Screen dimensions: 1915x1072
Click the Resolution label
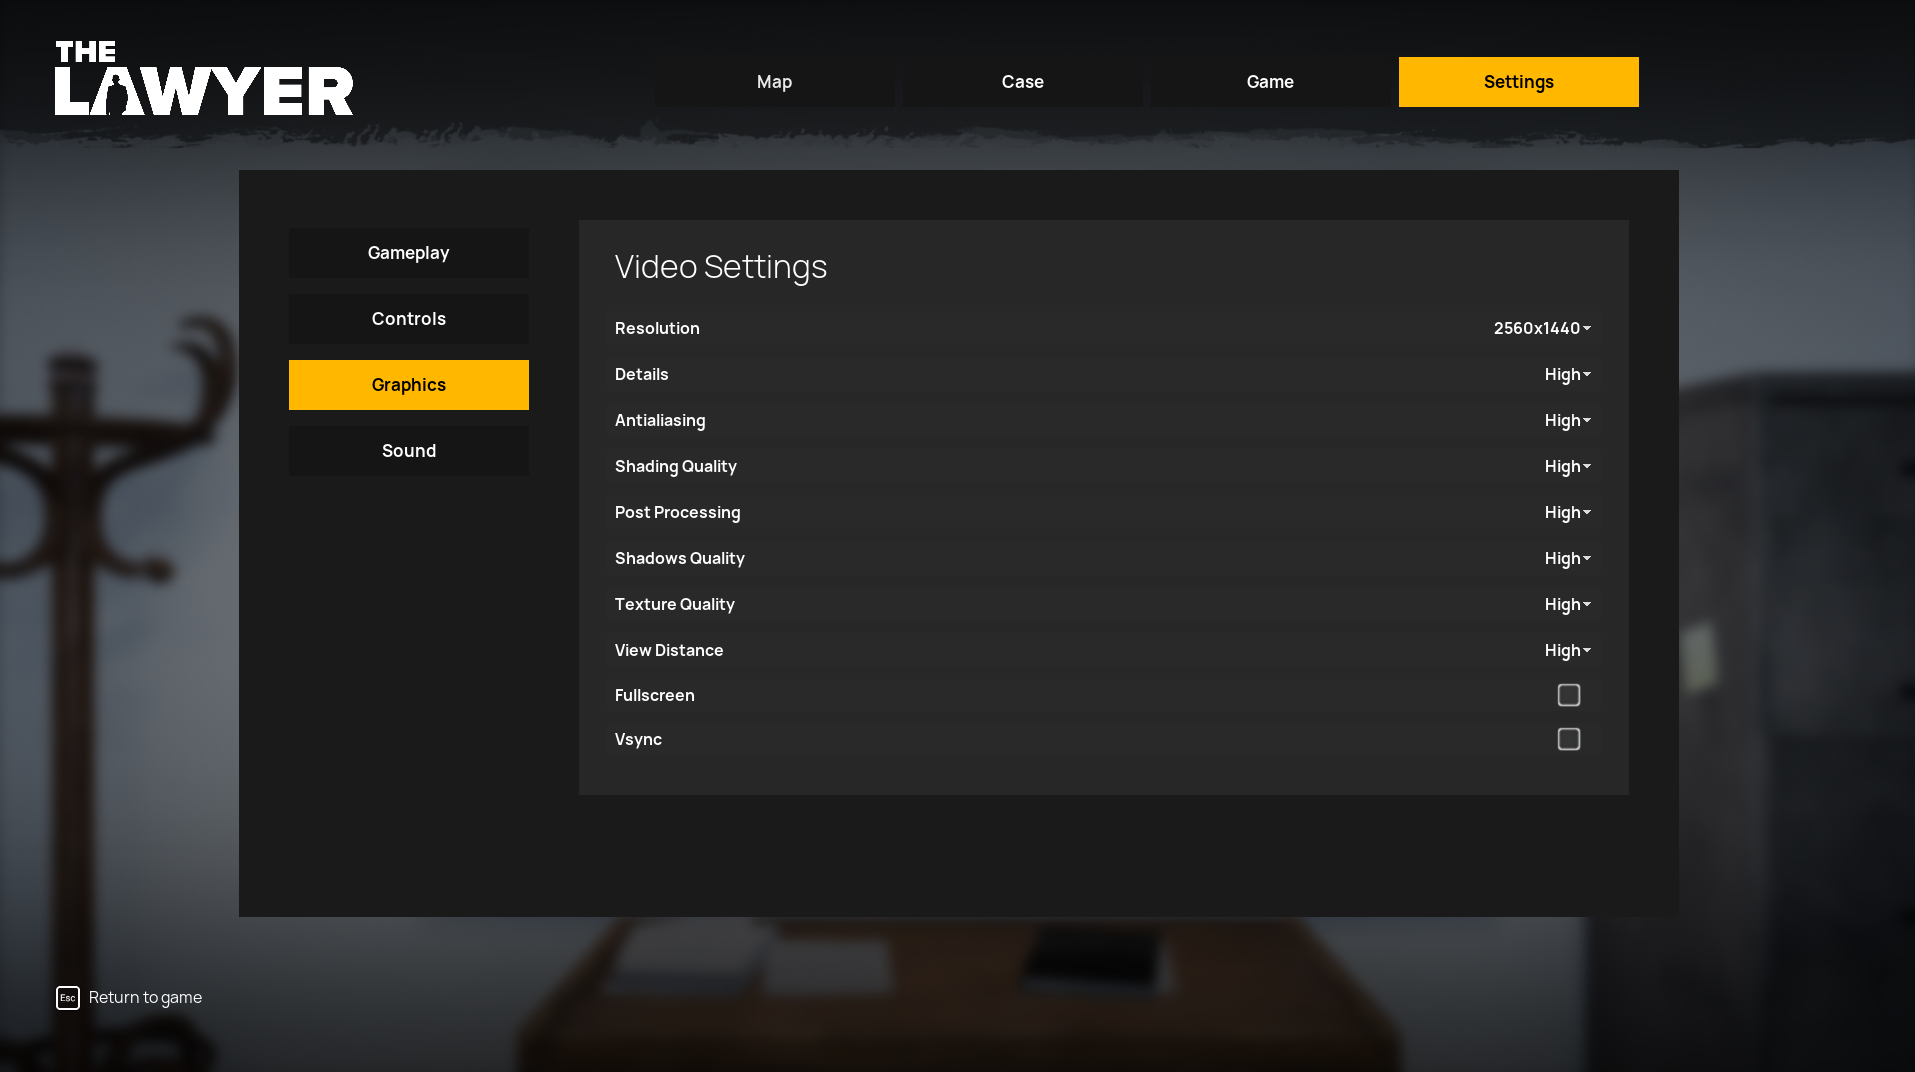point(657,328)
